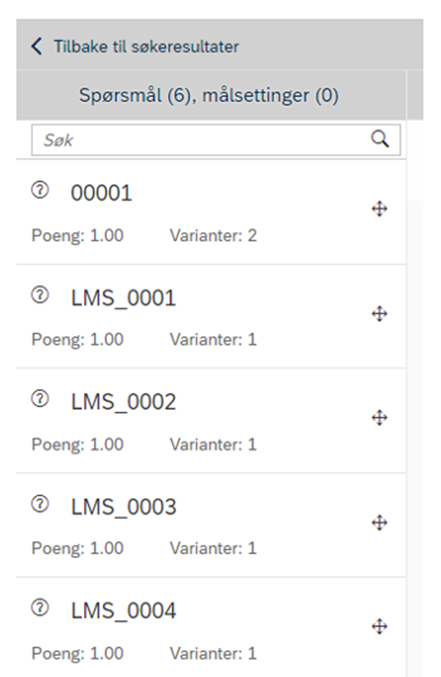This screenshot has width=441, height=677.
Task: Open the LMS_0001 question entry
Action: tap(211, 316)
